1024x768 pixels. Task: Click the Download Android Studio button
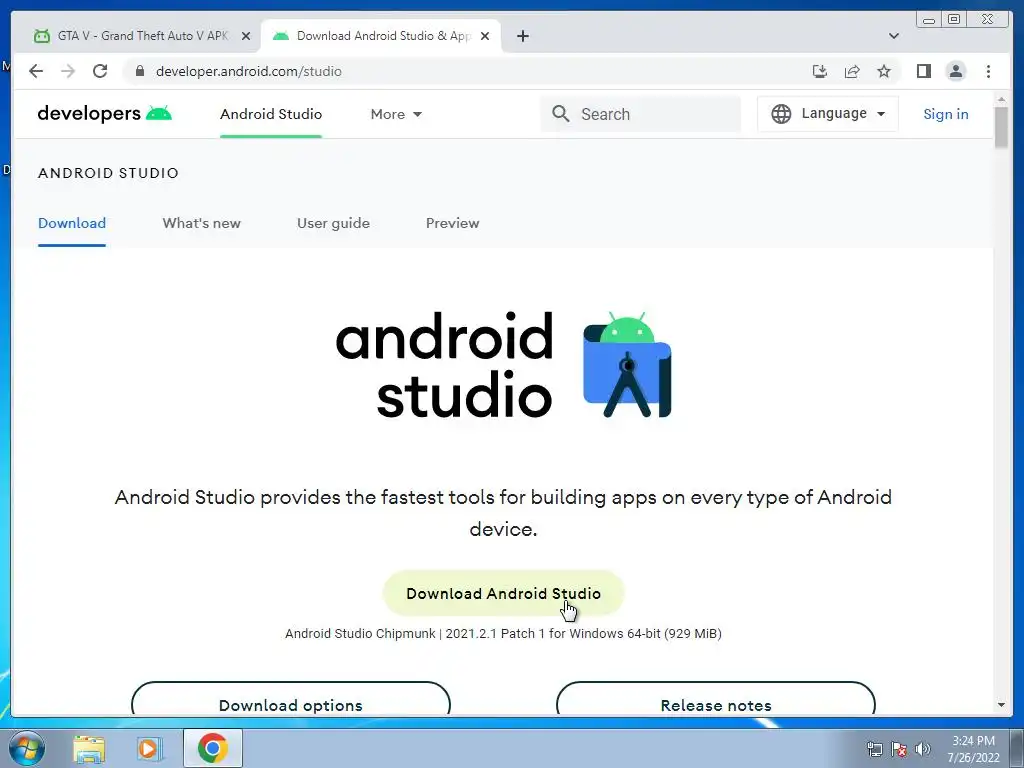(504, 594)
